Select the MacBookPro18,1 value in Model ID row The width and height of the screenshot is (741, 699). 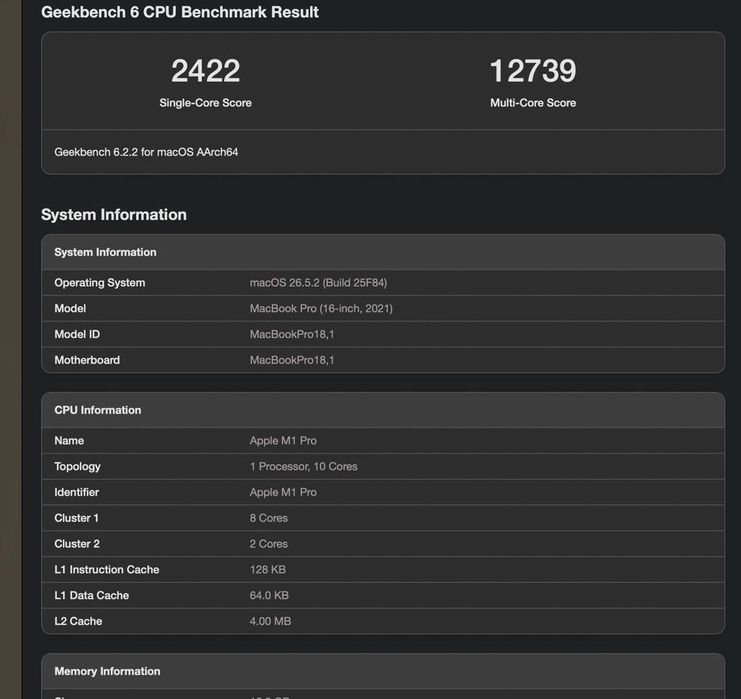(x=292, y=334)
